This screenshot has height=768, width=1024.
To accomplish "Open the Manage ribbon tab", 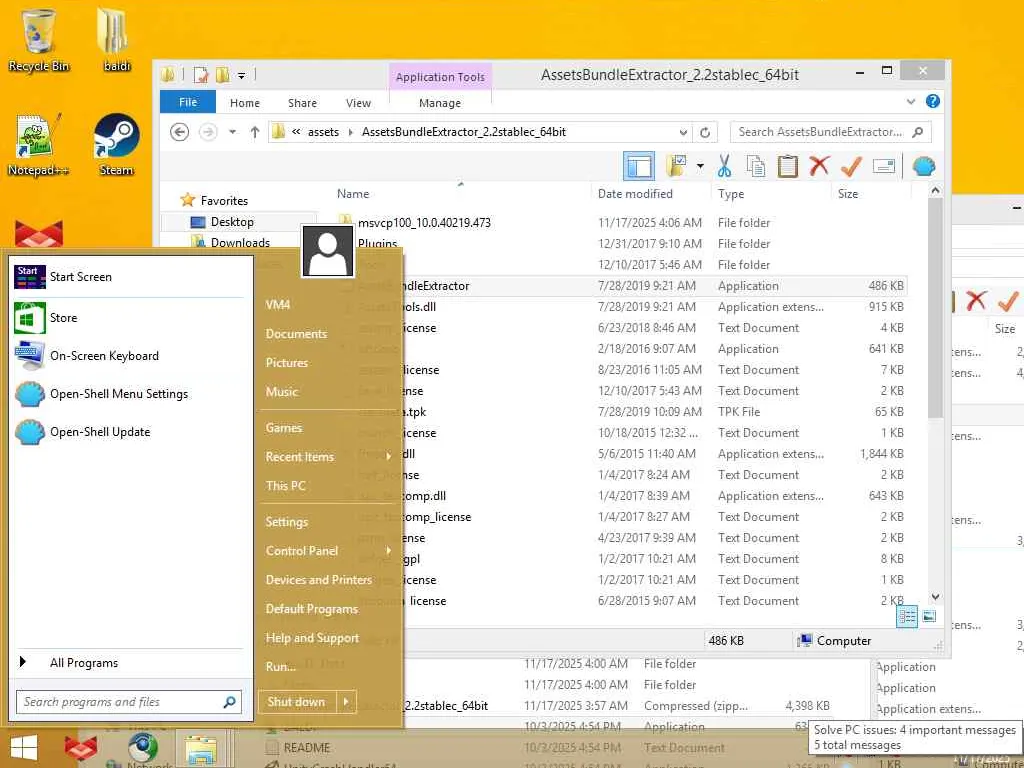I will (x=440, y=103).
